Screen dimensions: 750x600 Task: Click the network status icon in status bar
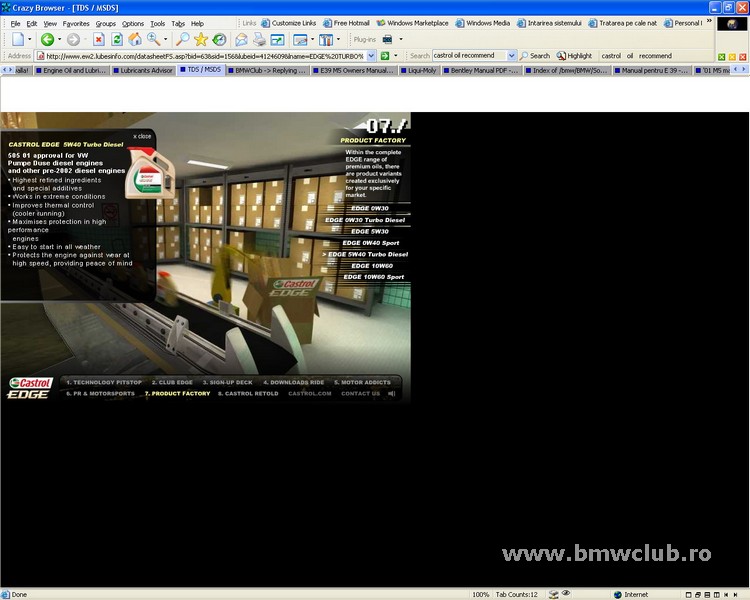553,594
